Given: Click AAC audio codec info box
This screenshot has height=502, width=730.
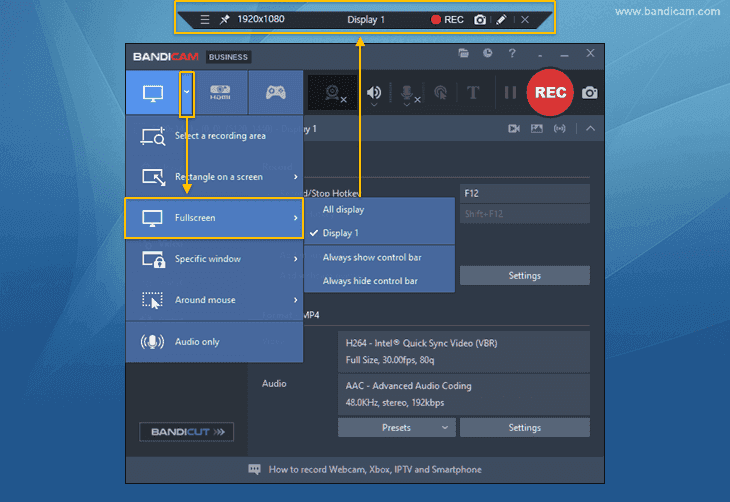Looking at the screenshot, I should (x=464, y=394).
